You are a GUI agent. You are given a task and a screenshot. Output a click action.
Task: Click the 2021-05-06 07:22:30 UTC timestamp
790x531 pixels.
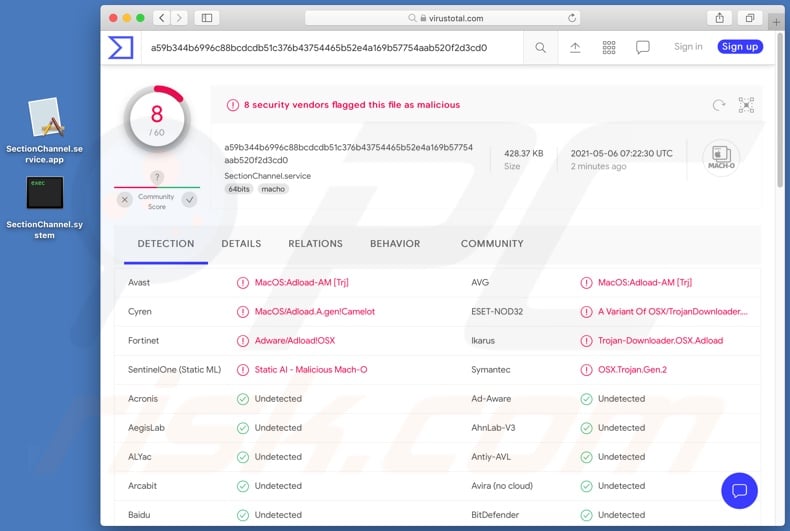(x=621, y=154)
